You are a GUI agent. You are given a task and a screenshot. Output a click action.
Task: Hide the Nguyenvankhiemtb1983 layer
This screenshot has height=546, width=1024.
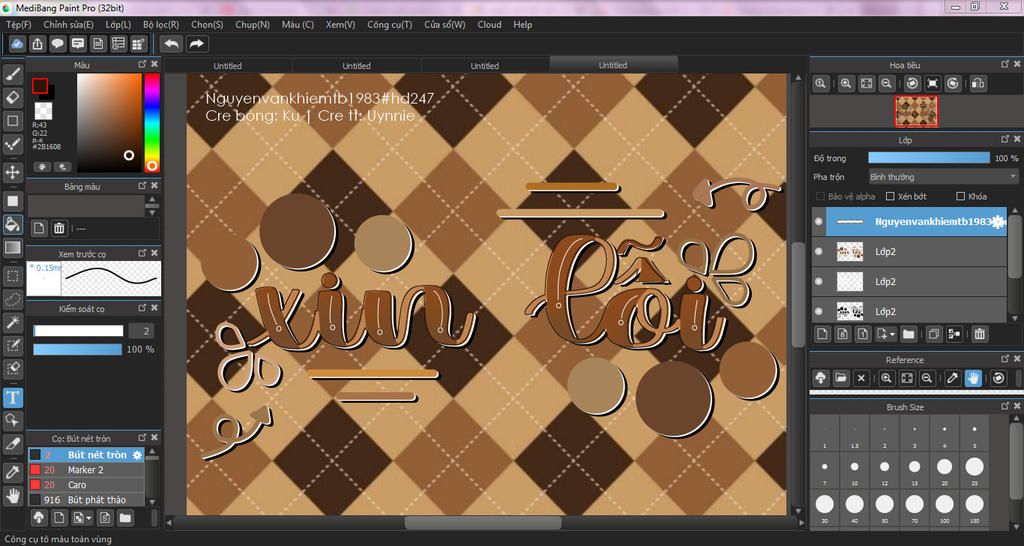click(x=819, y=222)
